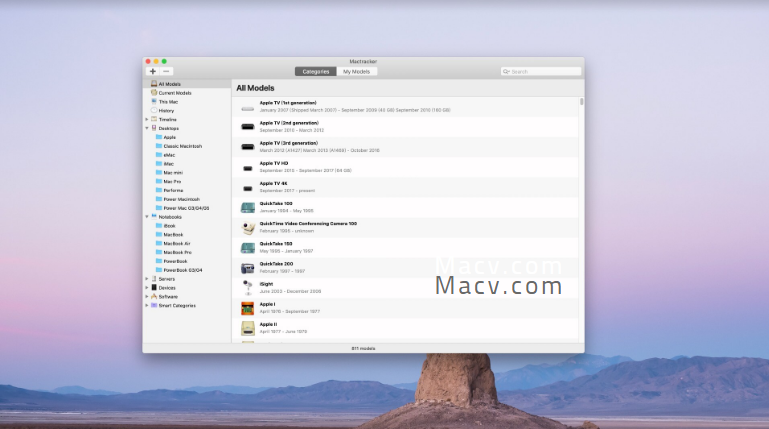Click the QuickTake 100 camera icon
The image size is (769, 429).
pyautogui.click(x=248, y=207)
